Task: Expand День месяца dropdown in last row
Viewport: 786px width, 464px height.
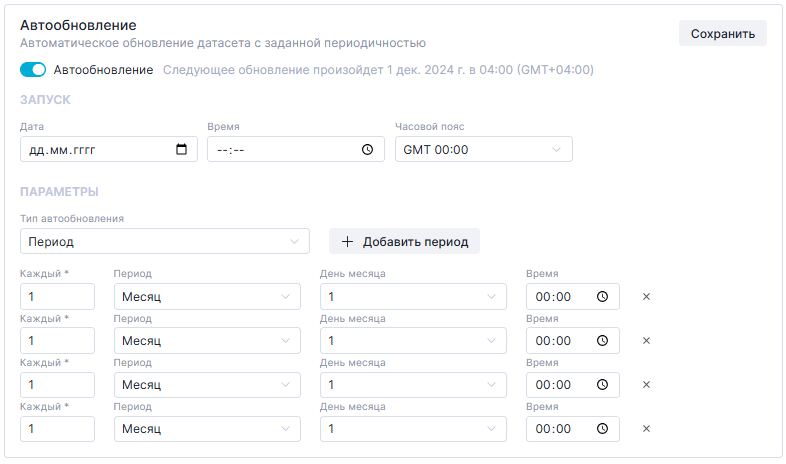Action: 412,429
